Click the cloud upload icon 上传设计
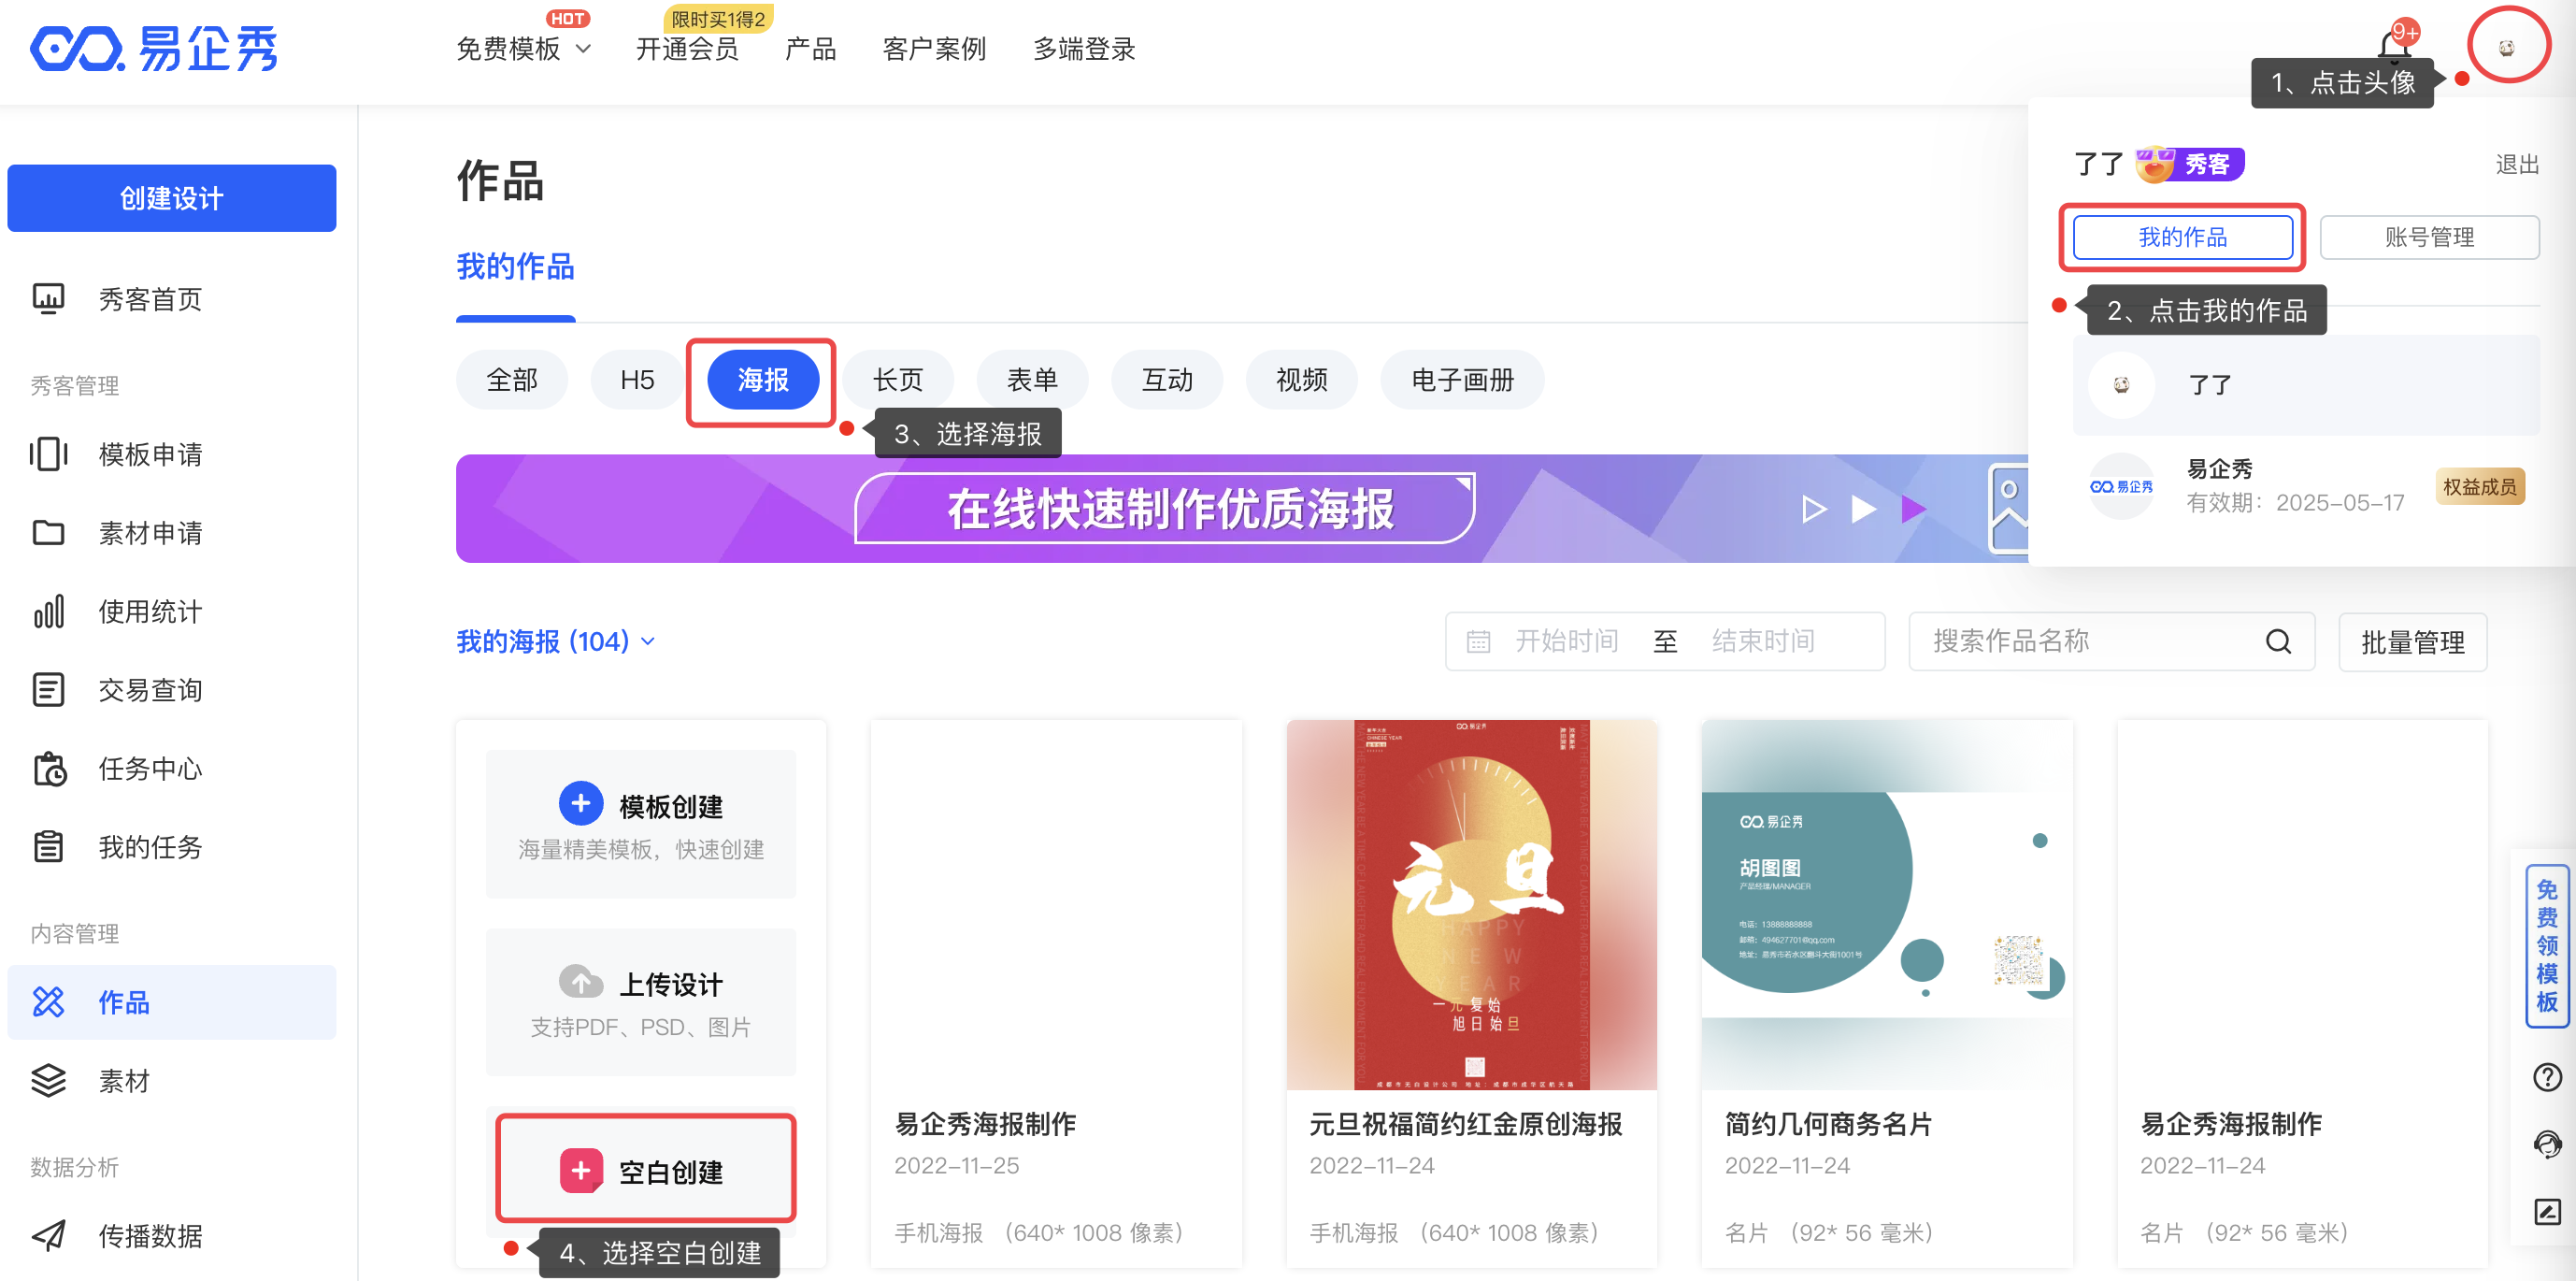 click(580, 982)
